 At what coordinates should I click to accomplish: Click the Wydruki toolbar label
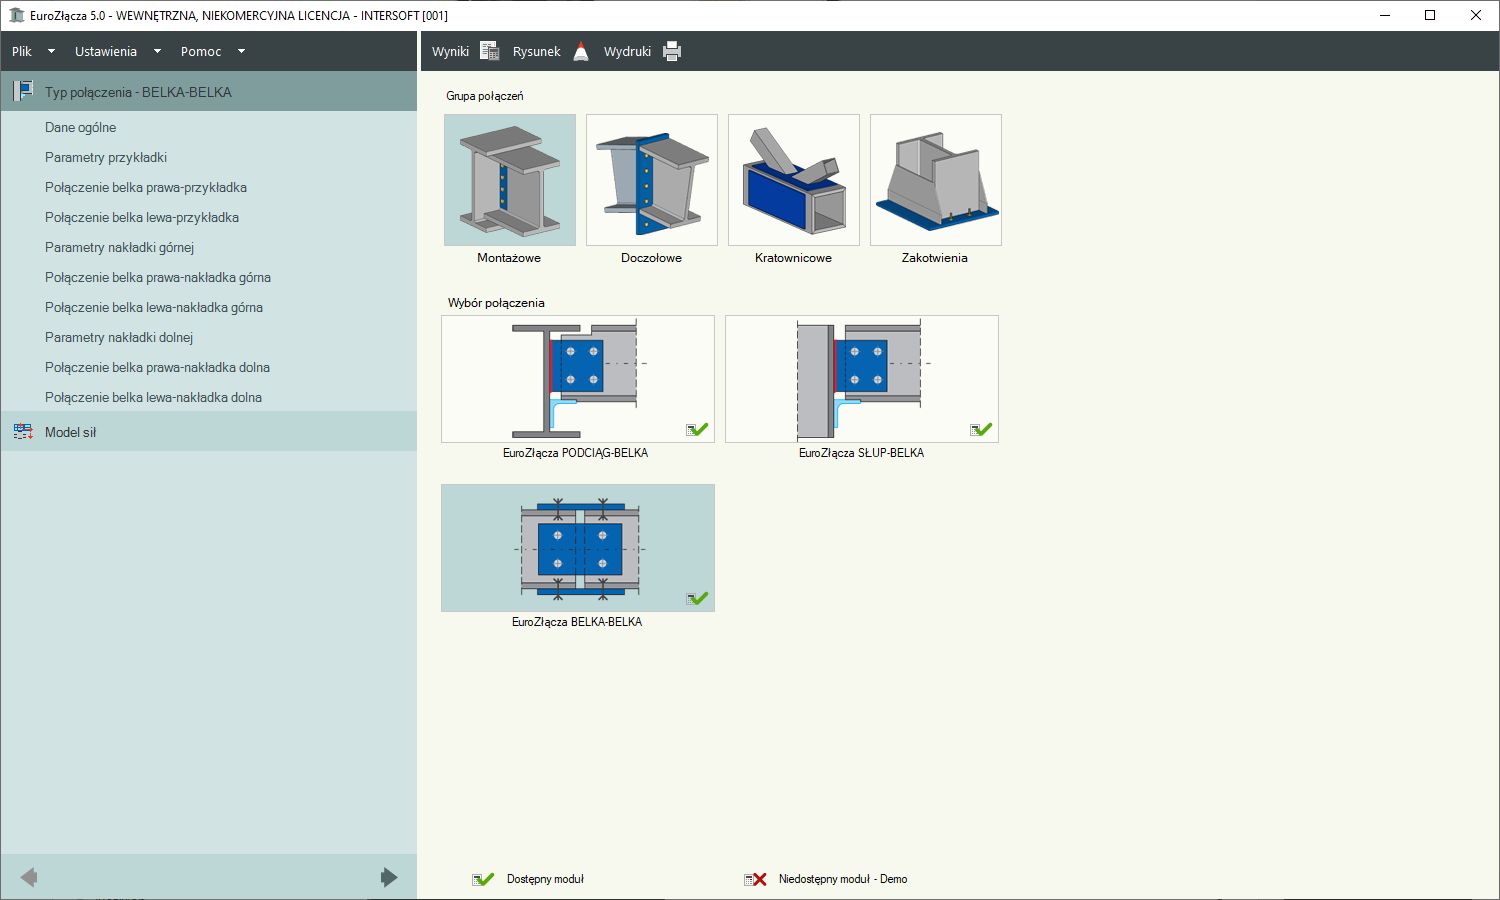(x=627, y=51)
